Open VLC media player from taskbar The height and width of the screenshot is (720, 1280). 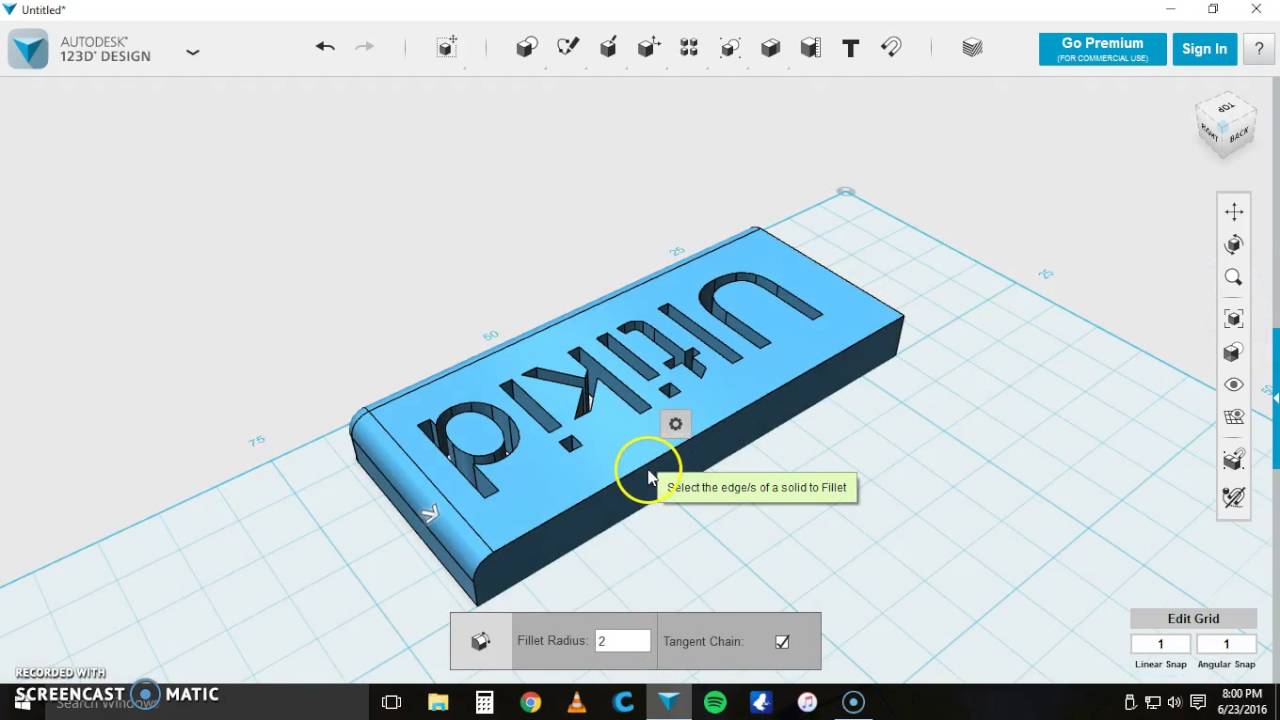(x=577, y=702)
